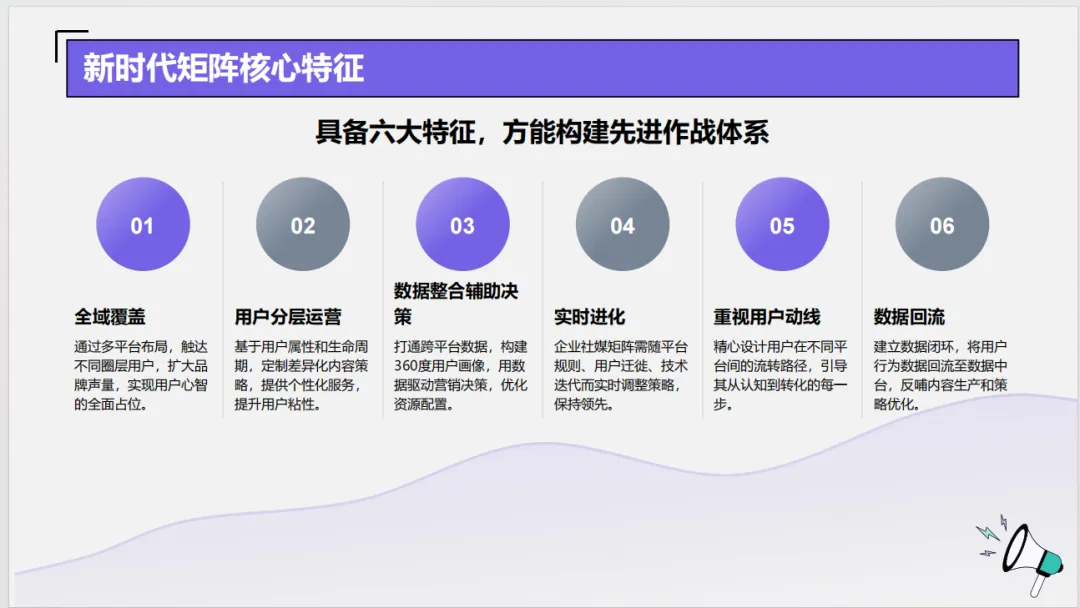Select the heading 重视用户动线
Screen dimensions: 1080x608
click(767, 317)
